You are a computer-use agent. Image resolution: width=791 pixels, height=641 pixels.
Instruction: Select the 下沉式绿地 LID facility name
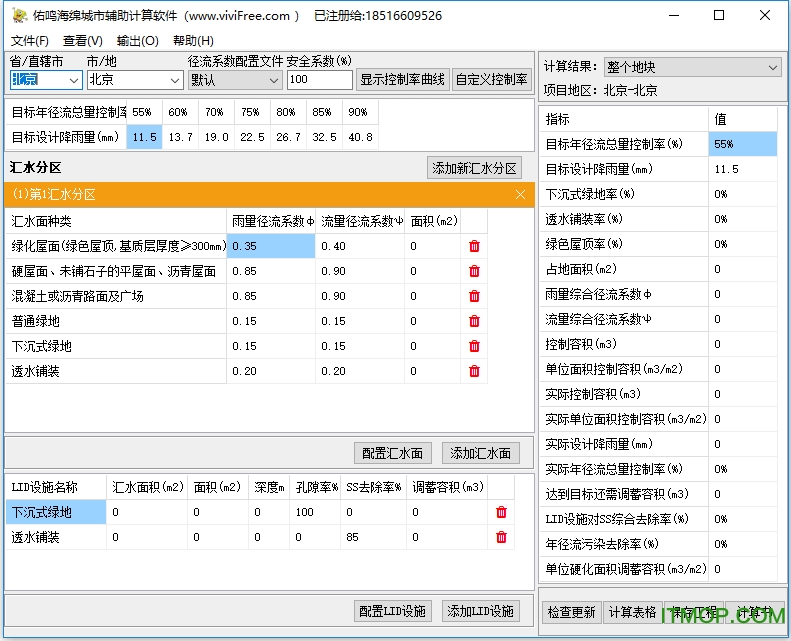[x=56, y=512]
